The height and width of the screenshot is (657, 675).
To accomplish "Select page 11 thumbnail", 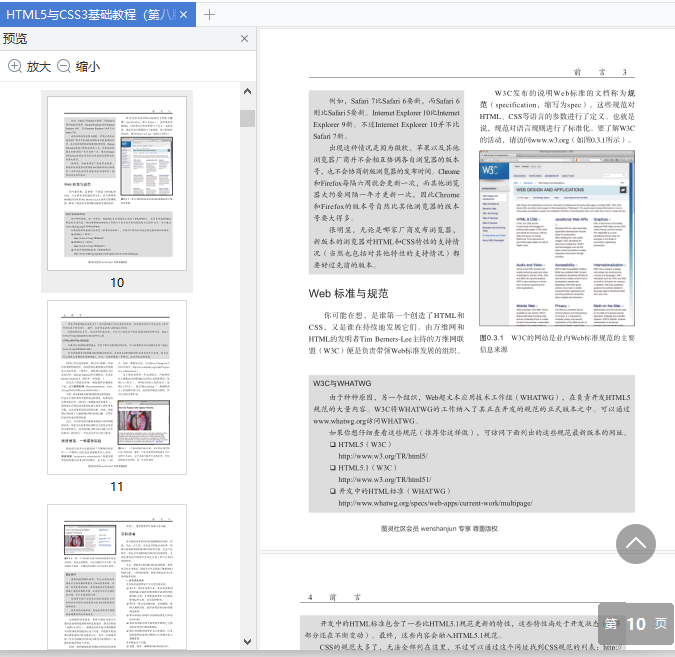I will point(117,387).
